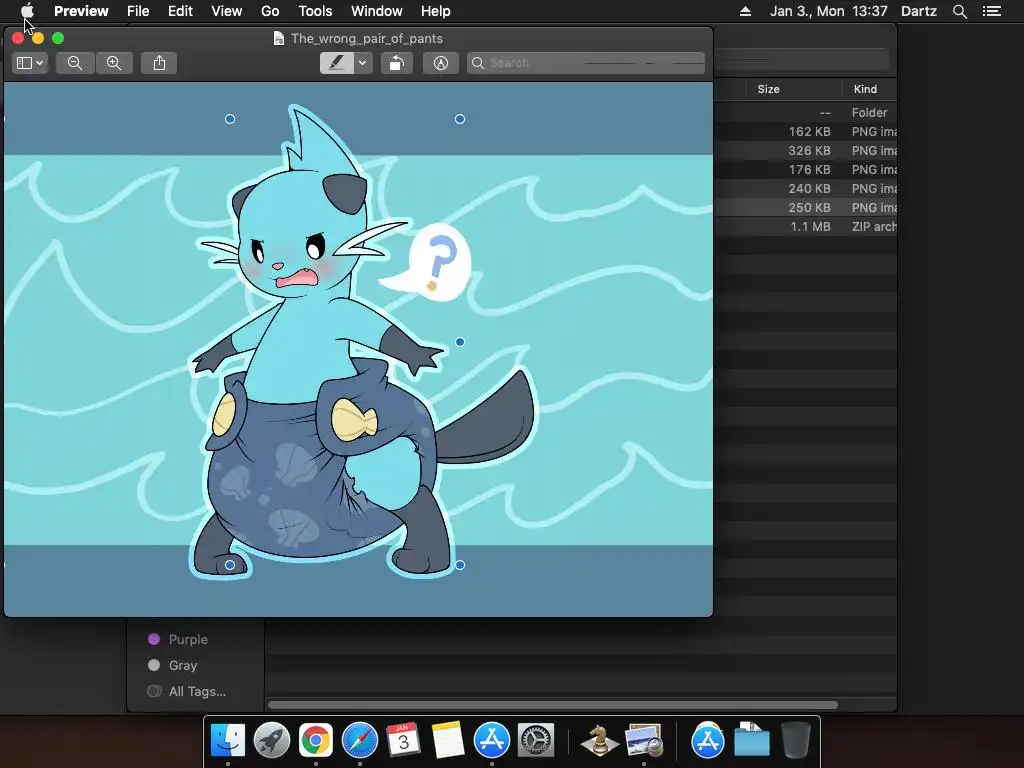1024x768 pixels.
Task: Click the Purple tag color dot
Action: [154, 639]
